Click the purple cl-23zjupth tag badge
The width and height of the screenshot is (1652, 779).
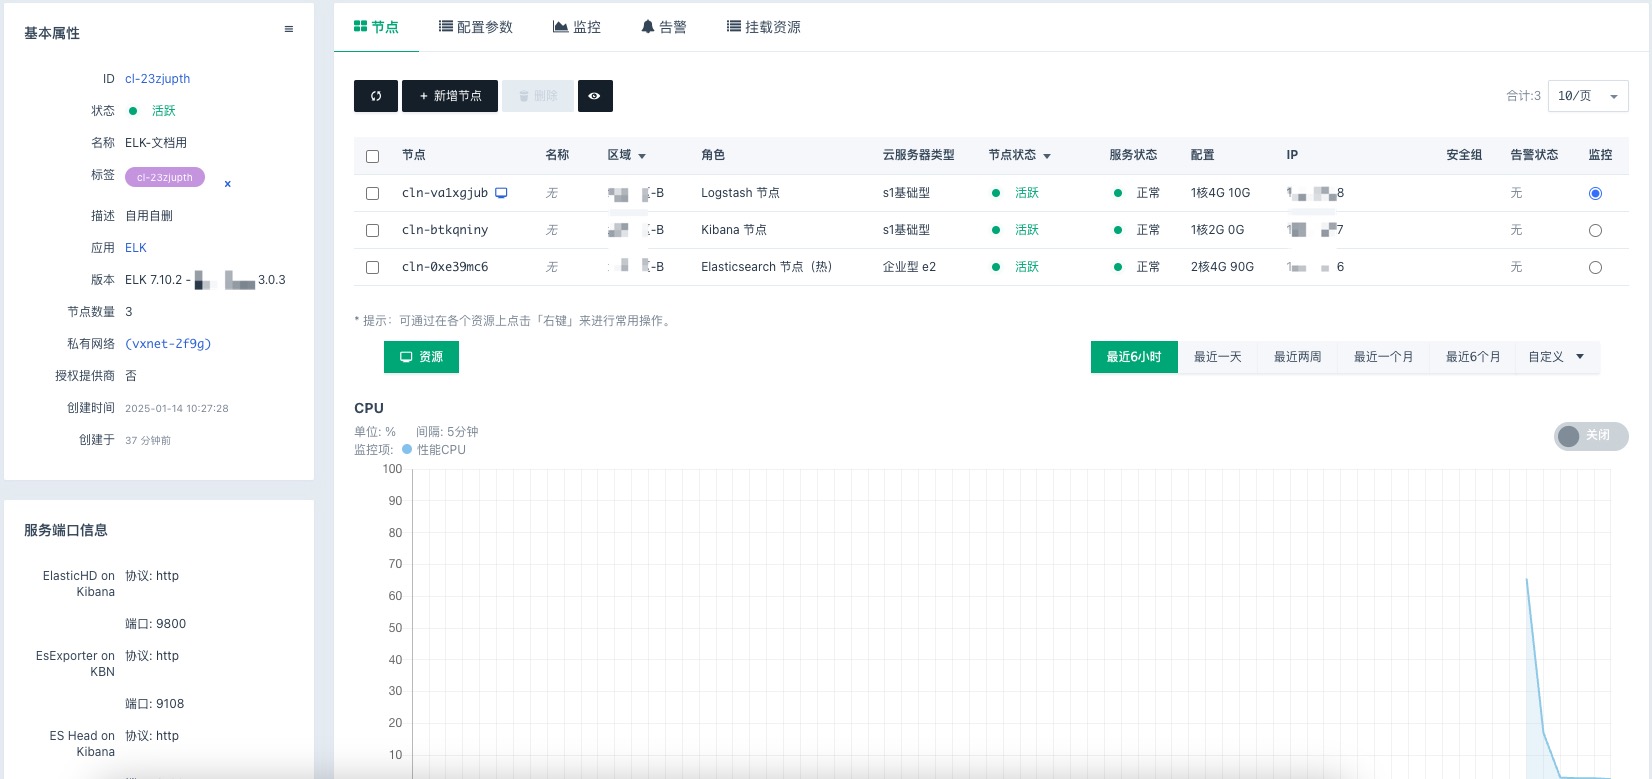point(165,177)
